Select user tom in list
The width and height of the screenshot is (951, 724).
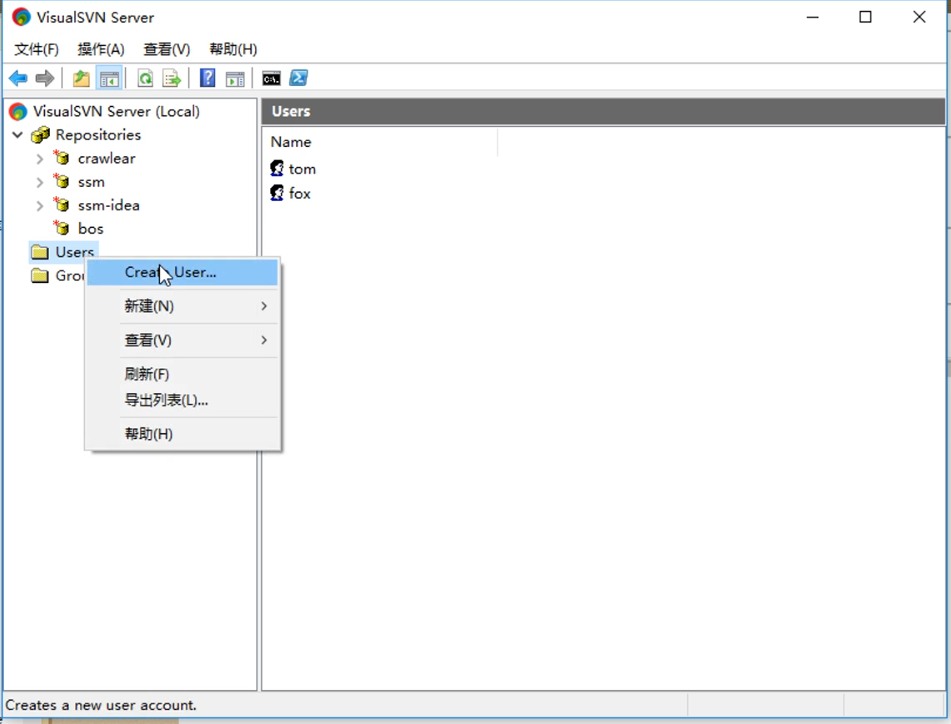(302, 169)
